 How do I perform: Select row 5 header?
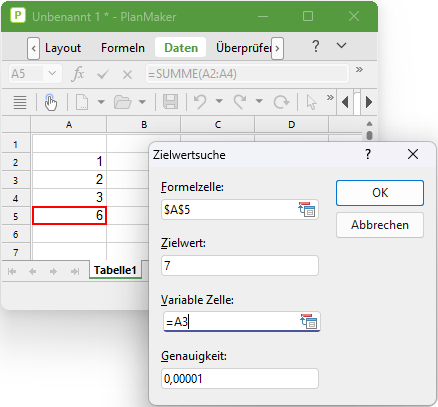click(16, 216)
